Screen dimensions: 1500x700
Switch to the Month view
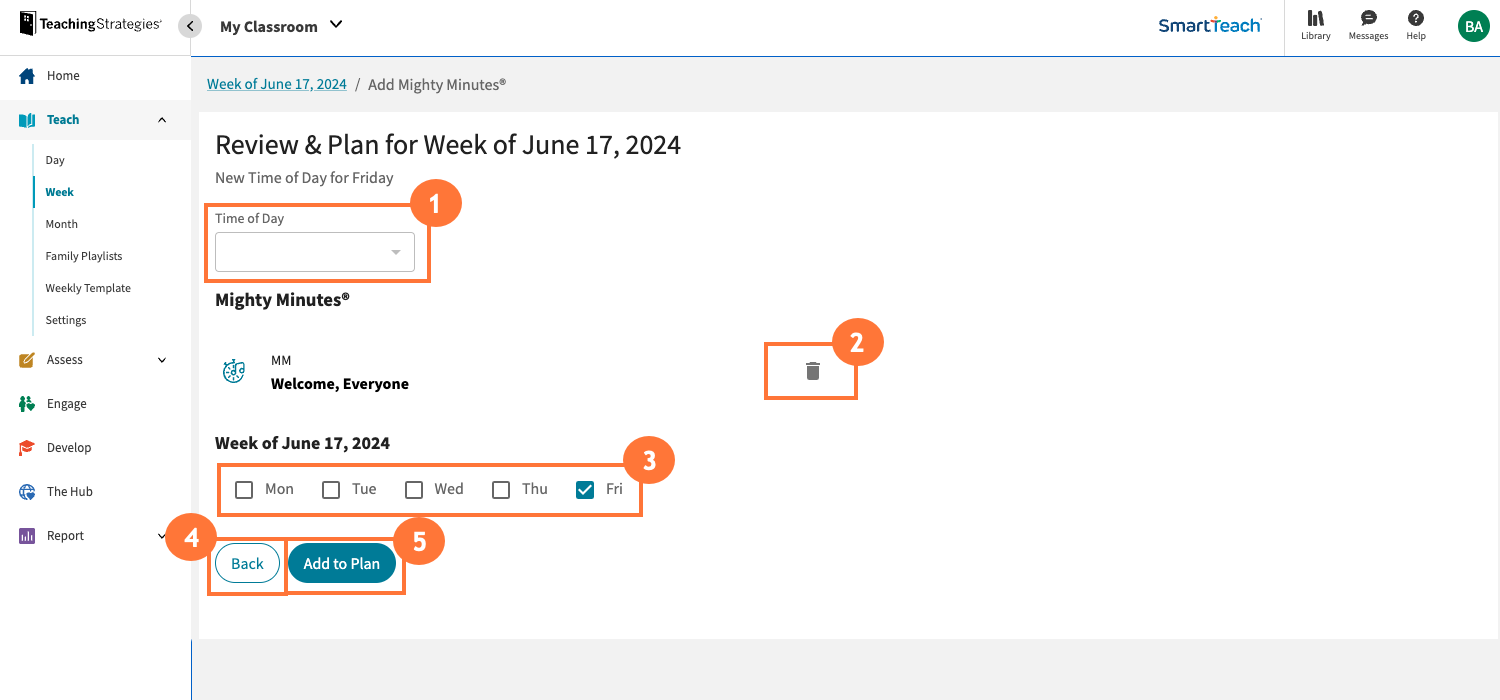pyautogui.click(x=61, y=223)
